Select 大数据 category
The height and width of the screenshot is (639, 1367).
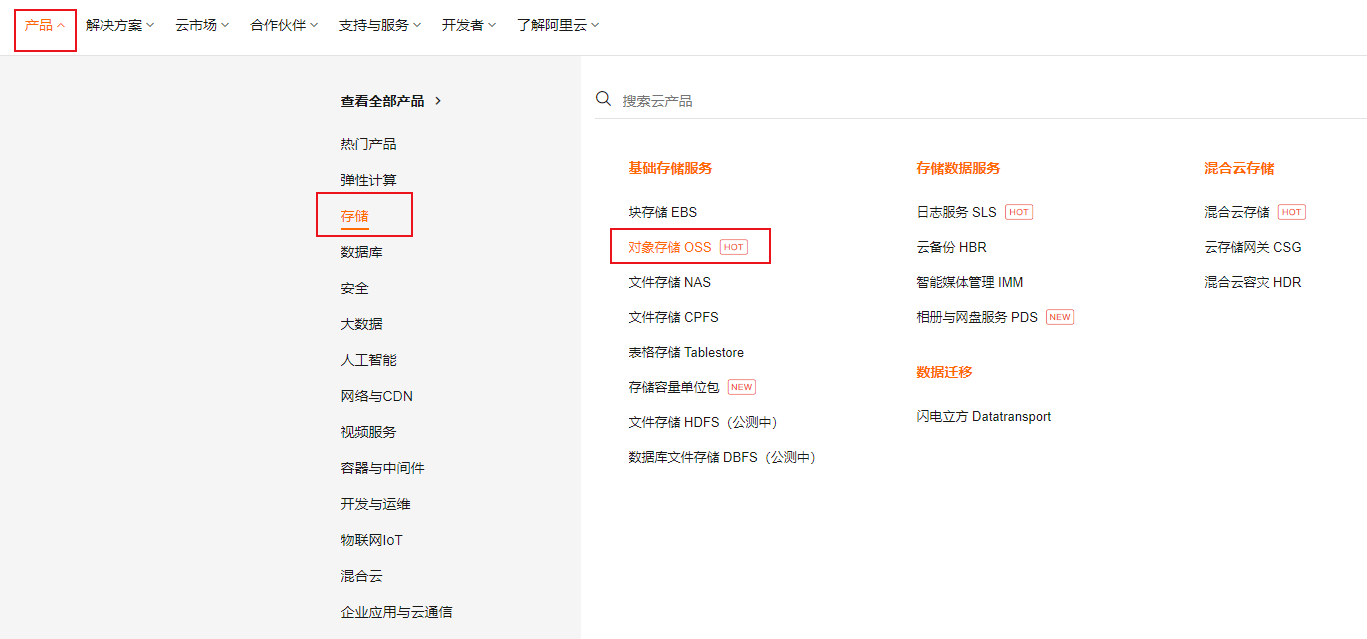tap(361, 324)
